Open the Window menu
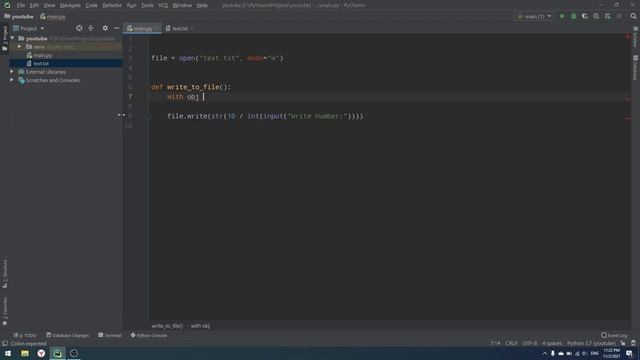640x360 pixels. pos(182,5)
